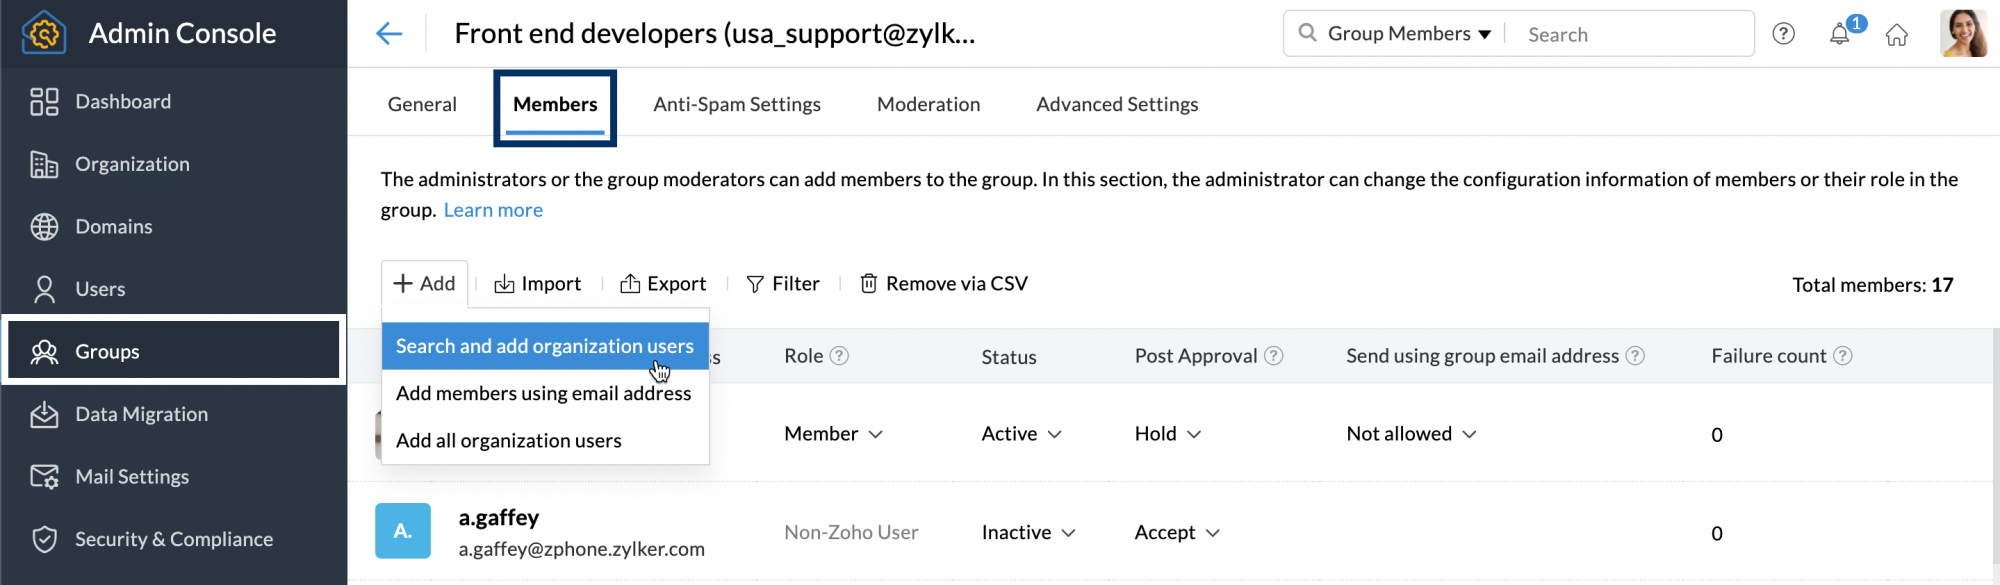Go back using the left arrow
The height and width of the screenshot is (585, 2000).
tap(389, 34)
